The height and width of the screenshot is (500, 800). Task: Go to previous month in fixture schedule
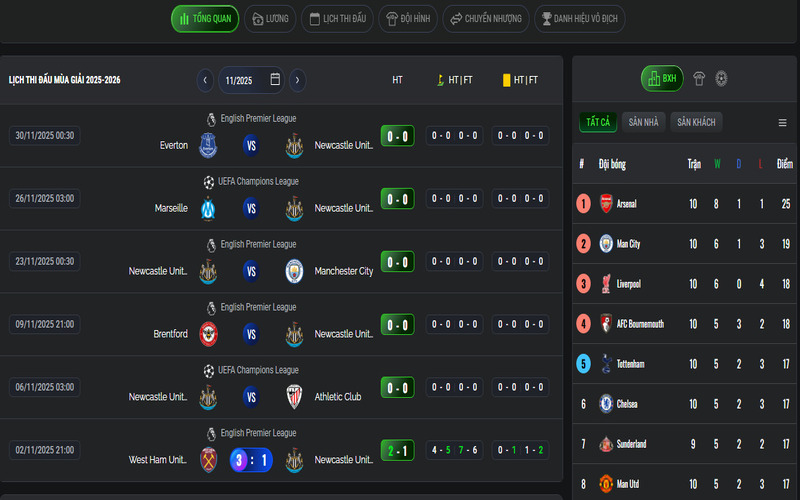[x=205, y=80]
